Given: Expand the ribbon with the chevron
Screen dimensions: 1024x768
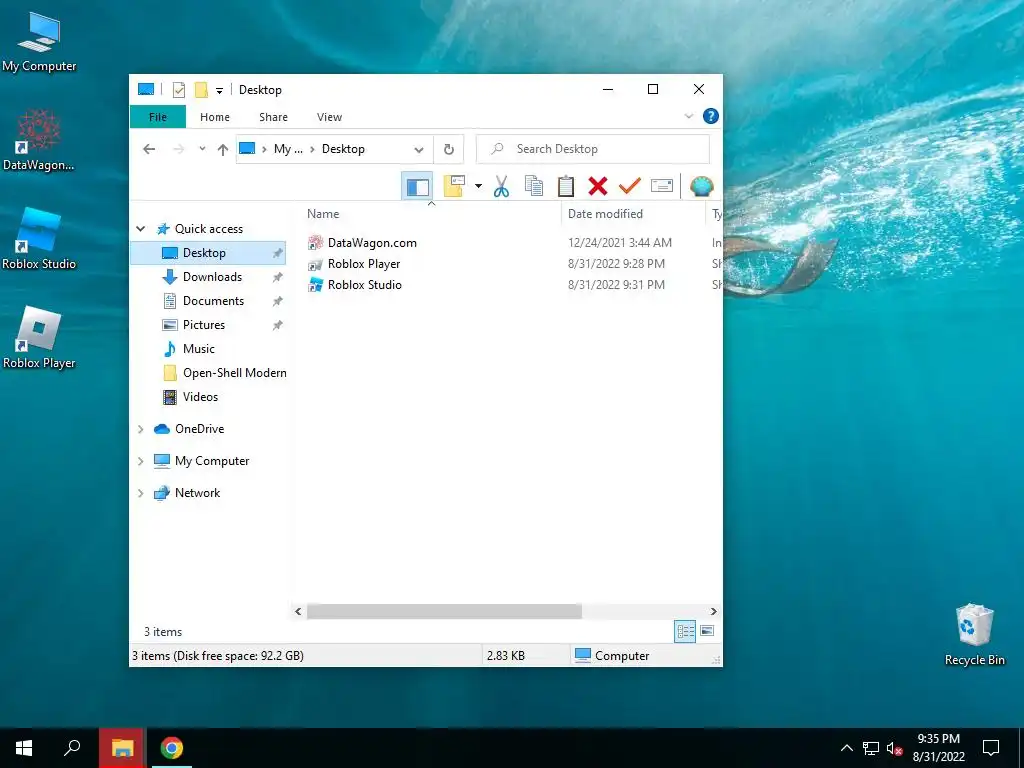Looking at the screenshot, I should coord(688,116).
